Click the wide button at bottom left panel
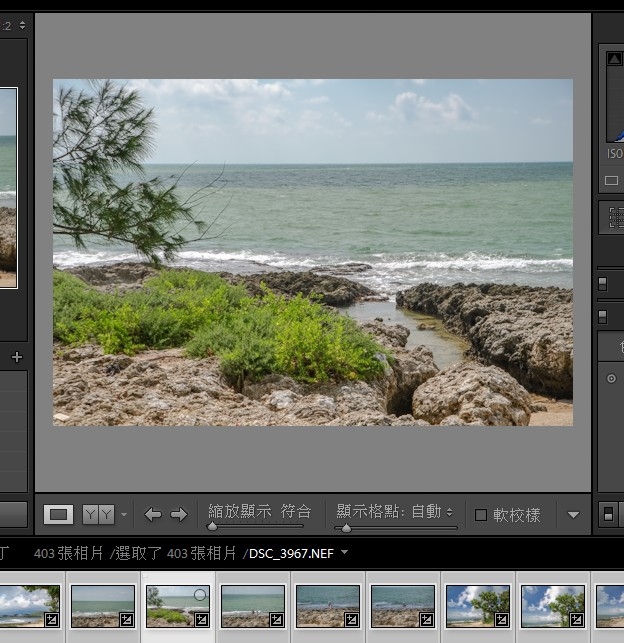Image resolution: width=624 pixels, height=643 pixels. tap(13, 514)
